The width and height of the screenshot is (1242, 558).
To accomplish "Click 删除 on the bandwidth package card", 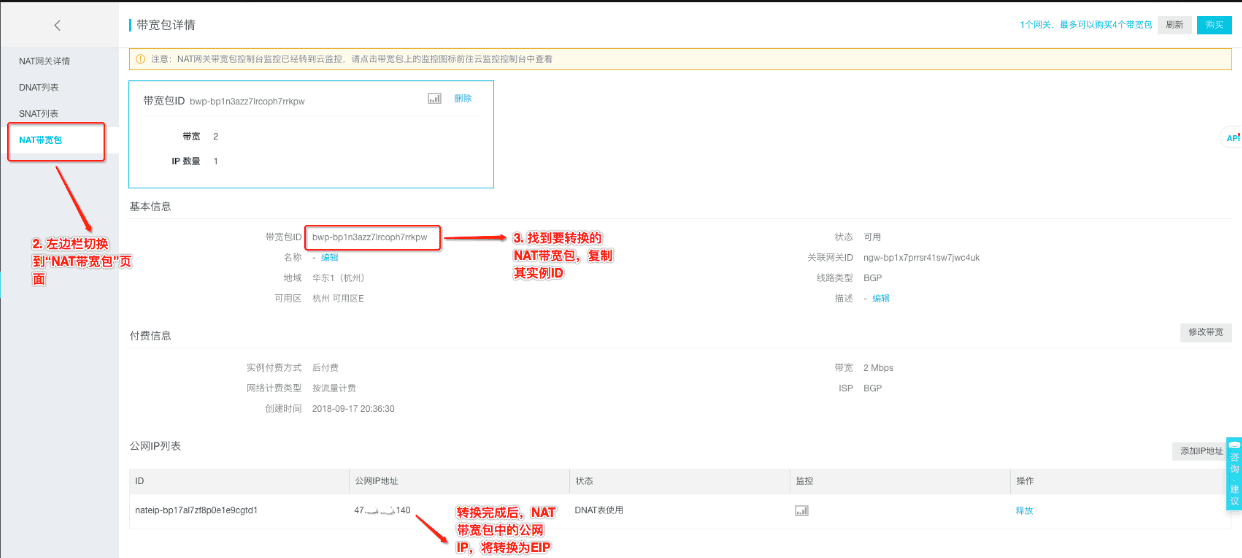I will (463, 99).
